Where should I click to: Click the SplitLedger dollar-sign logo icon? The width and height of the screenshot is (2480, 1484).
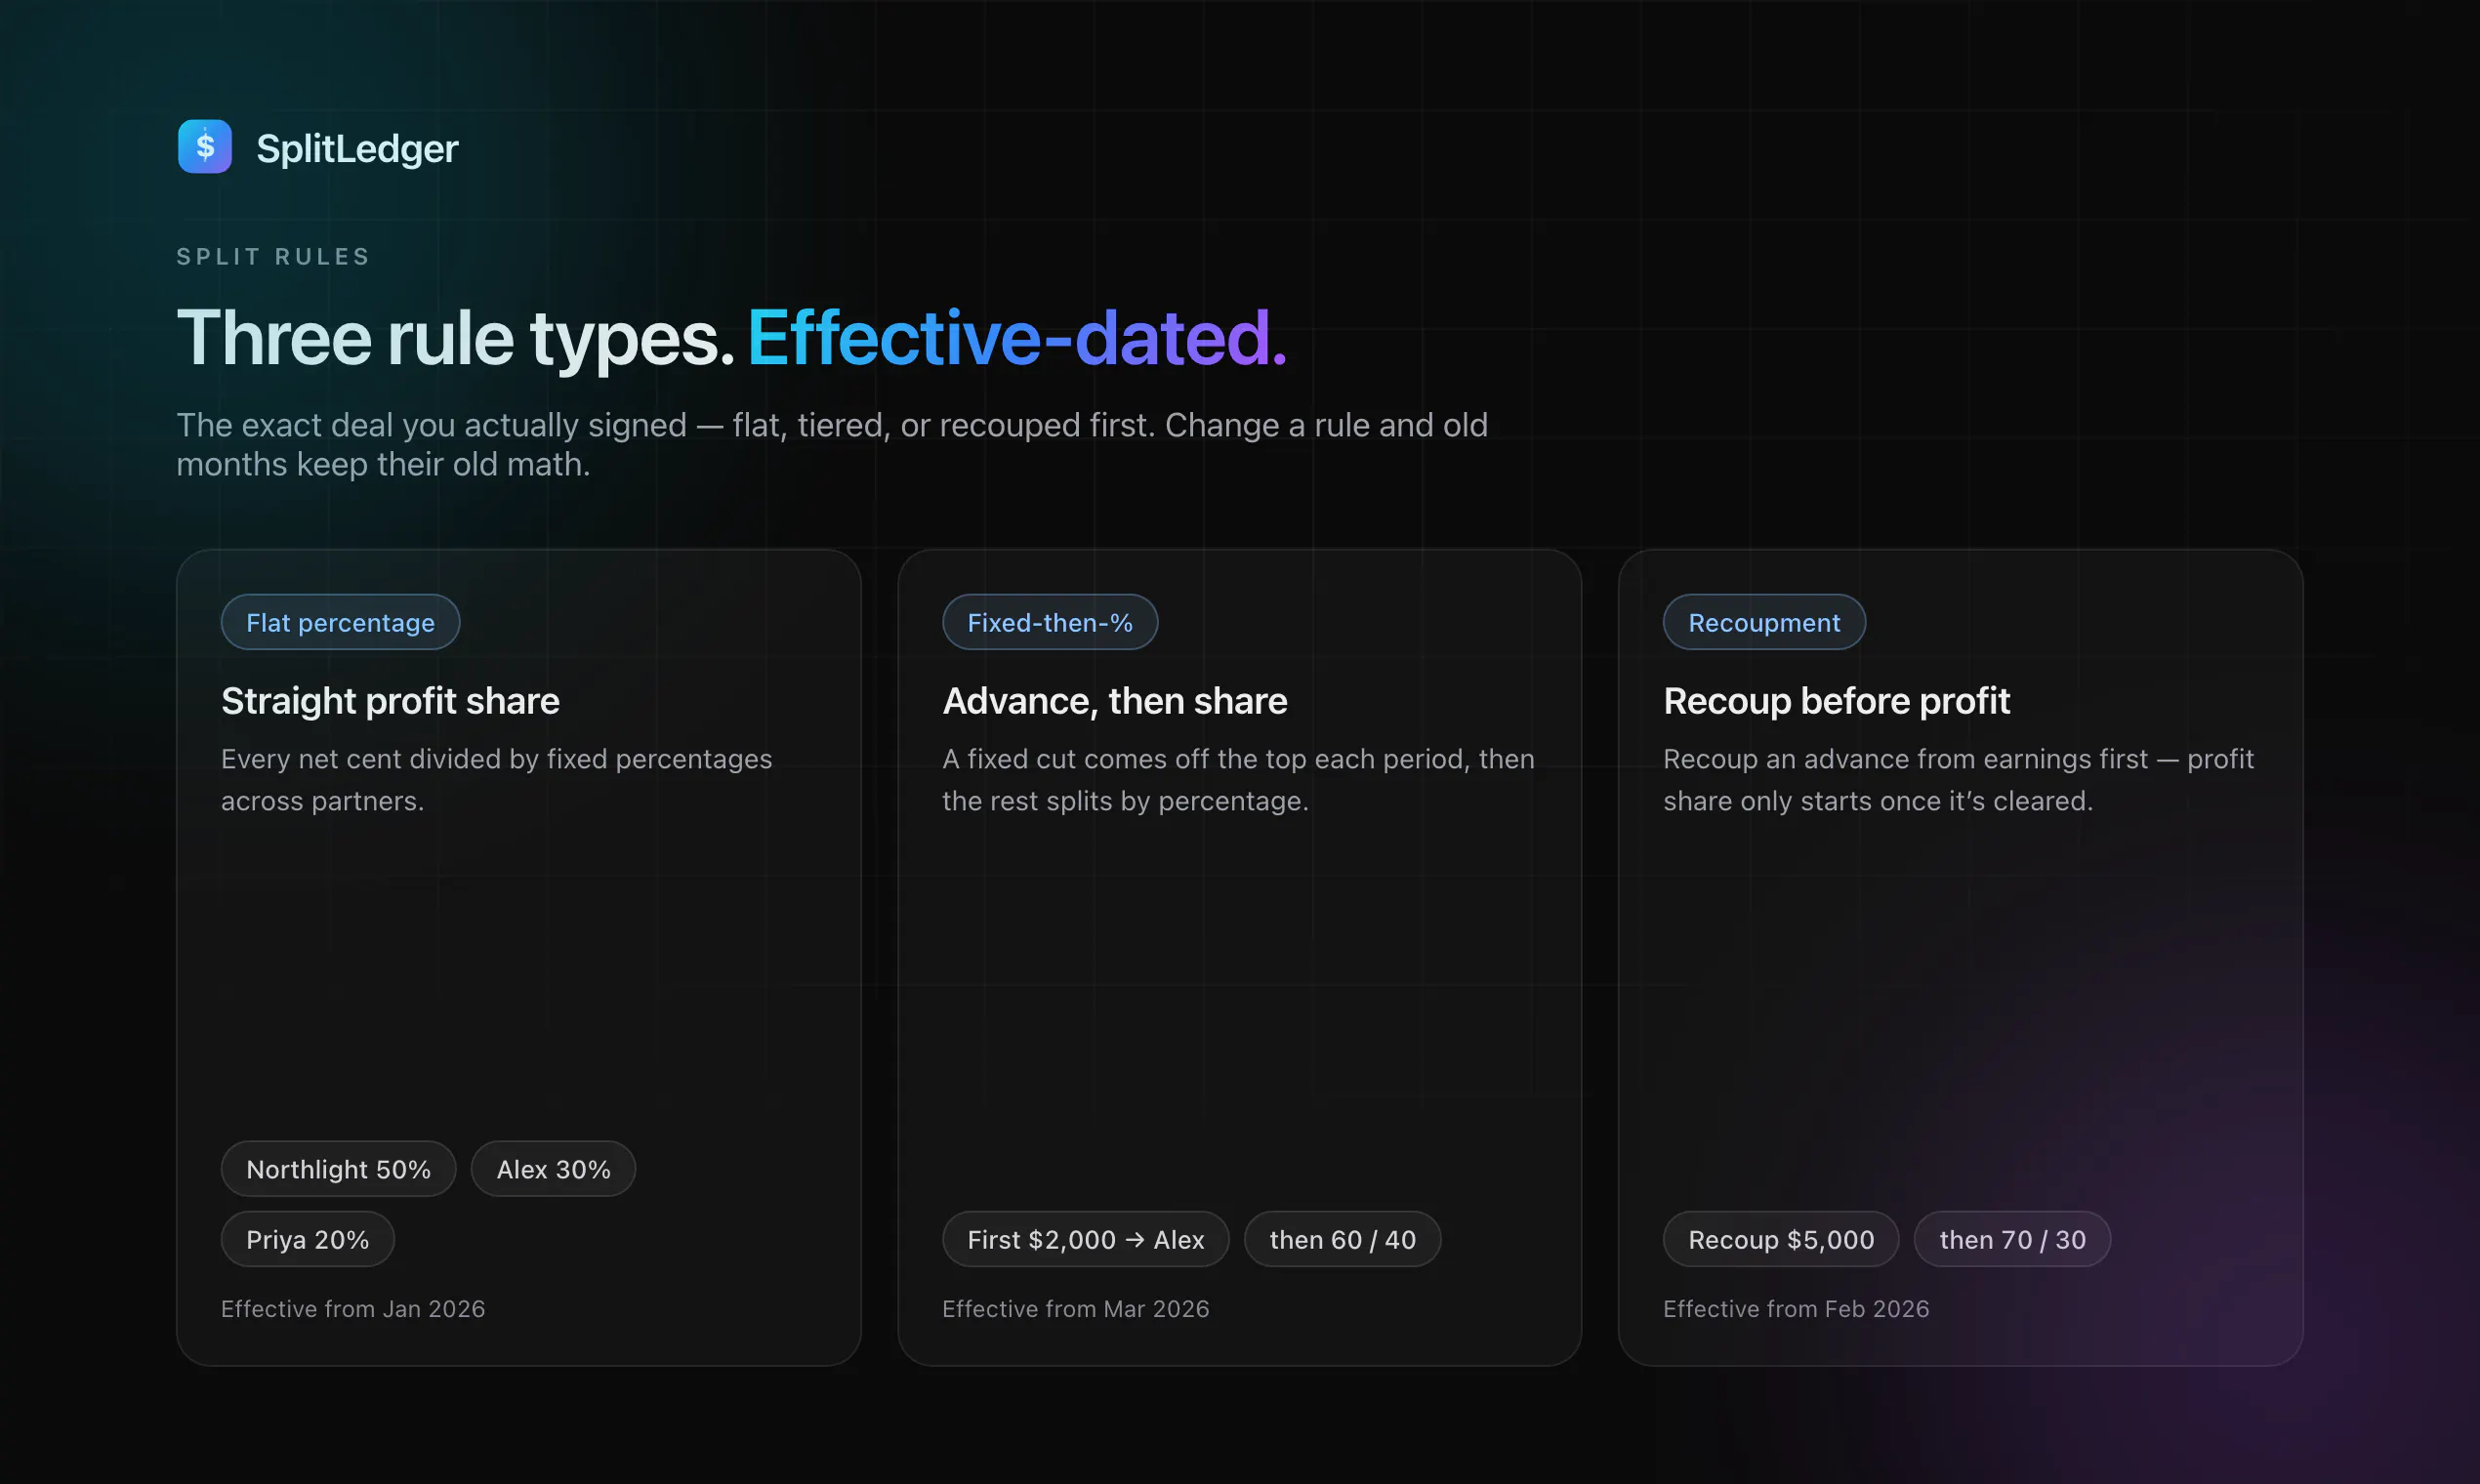tap(205, 147)
